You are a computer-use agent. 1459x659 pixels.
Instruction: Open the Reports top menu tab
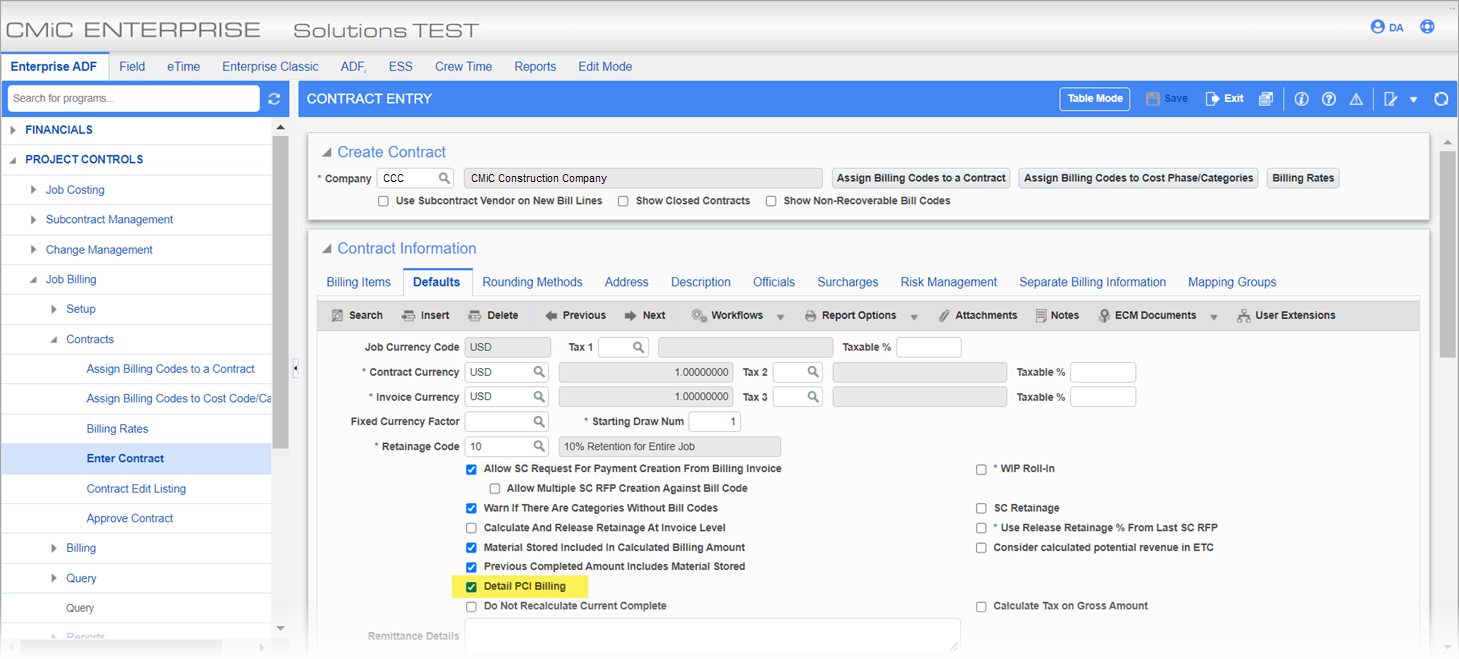(x=535, y=66)
